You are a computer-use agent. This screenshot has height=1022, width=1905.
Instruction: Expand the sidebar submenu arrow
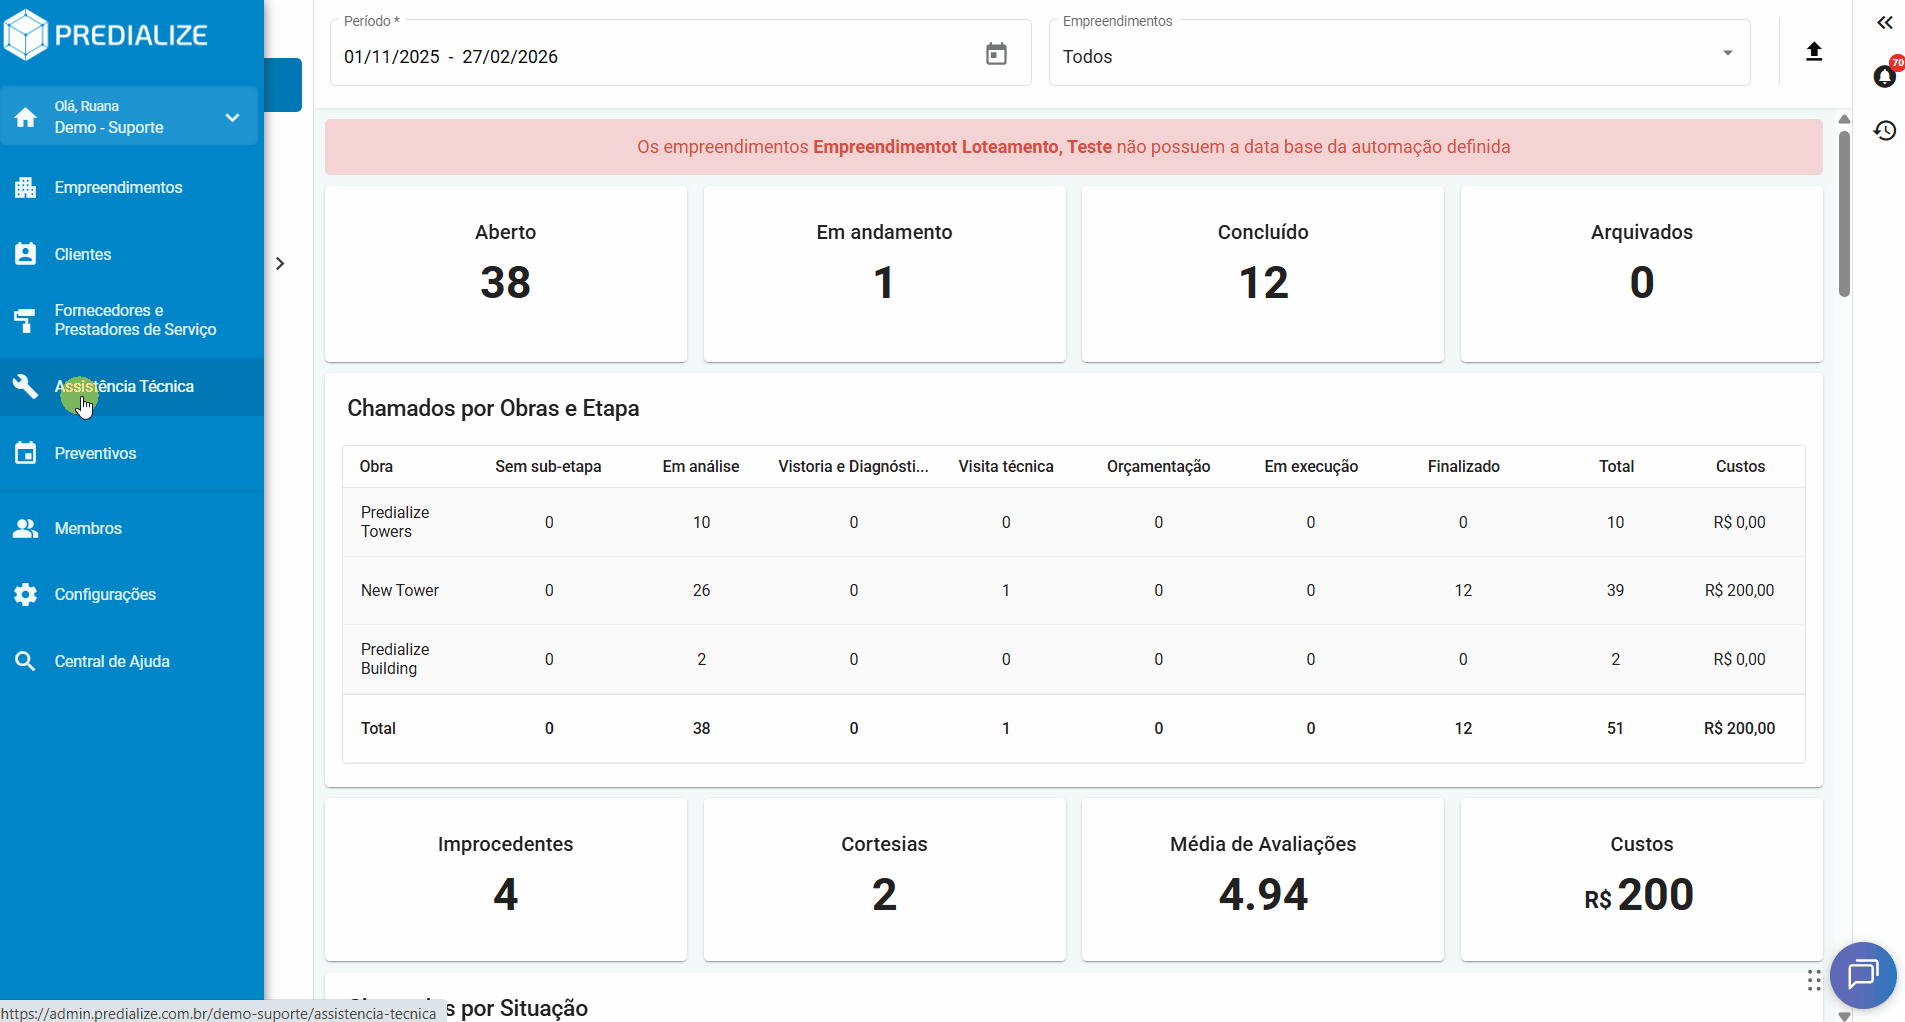280,264
